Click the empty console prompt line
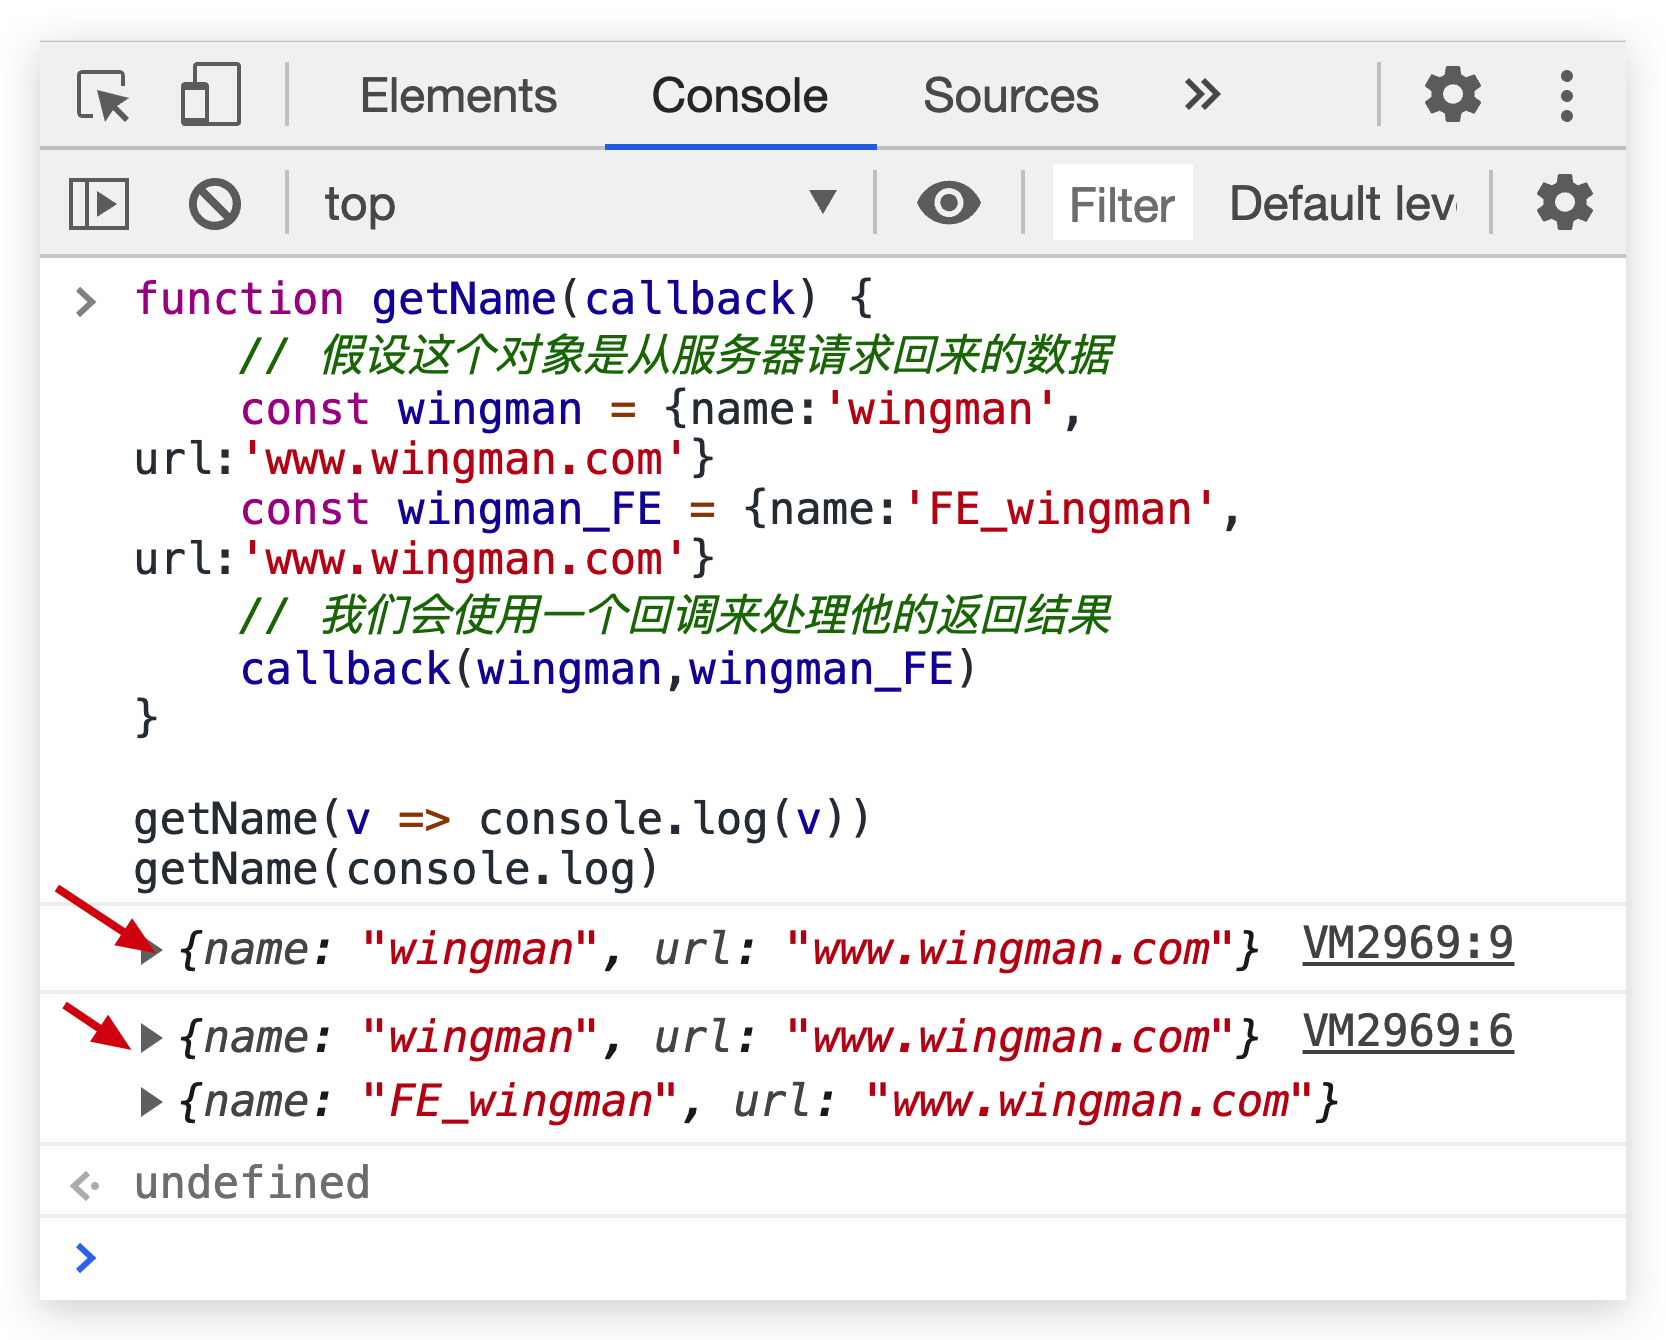Image resolution: width=1666 pixels, height=1340 pixels. click(x=800, y=1258)
